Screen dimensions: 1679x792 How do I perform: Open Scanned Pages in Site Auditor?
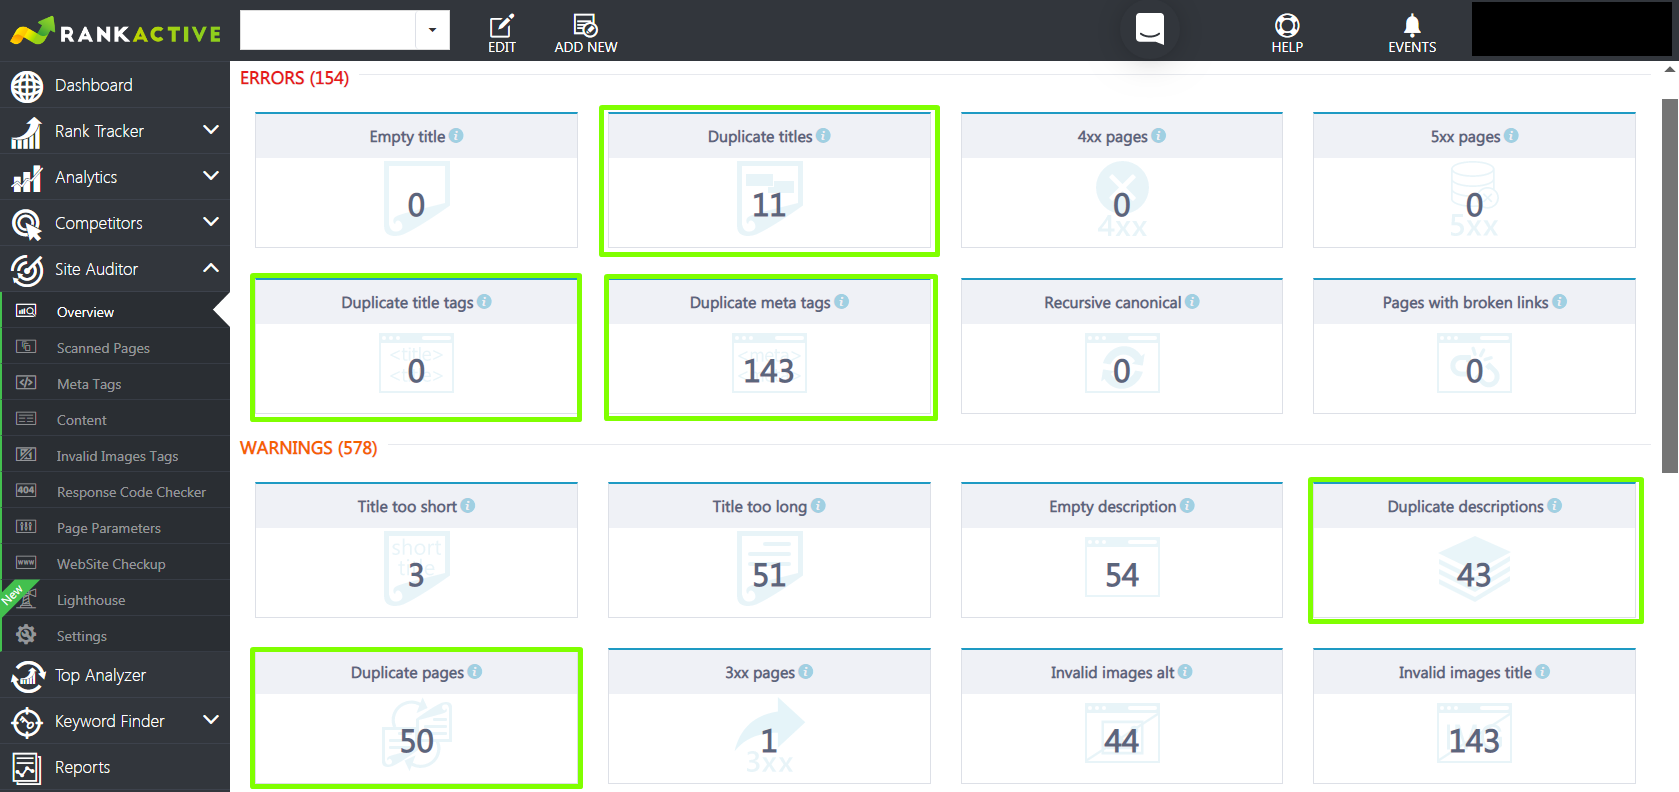pyautogui.click(x=115, y=348)
